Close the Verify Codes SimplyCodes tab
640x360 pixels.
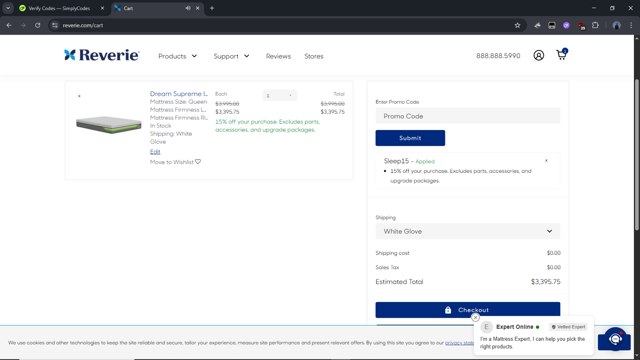[102, 8]
